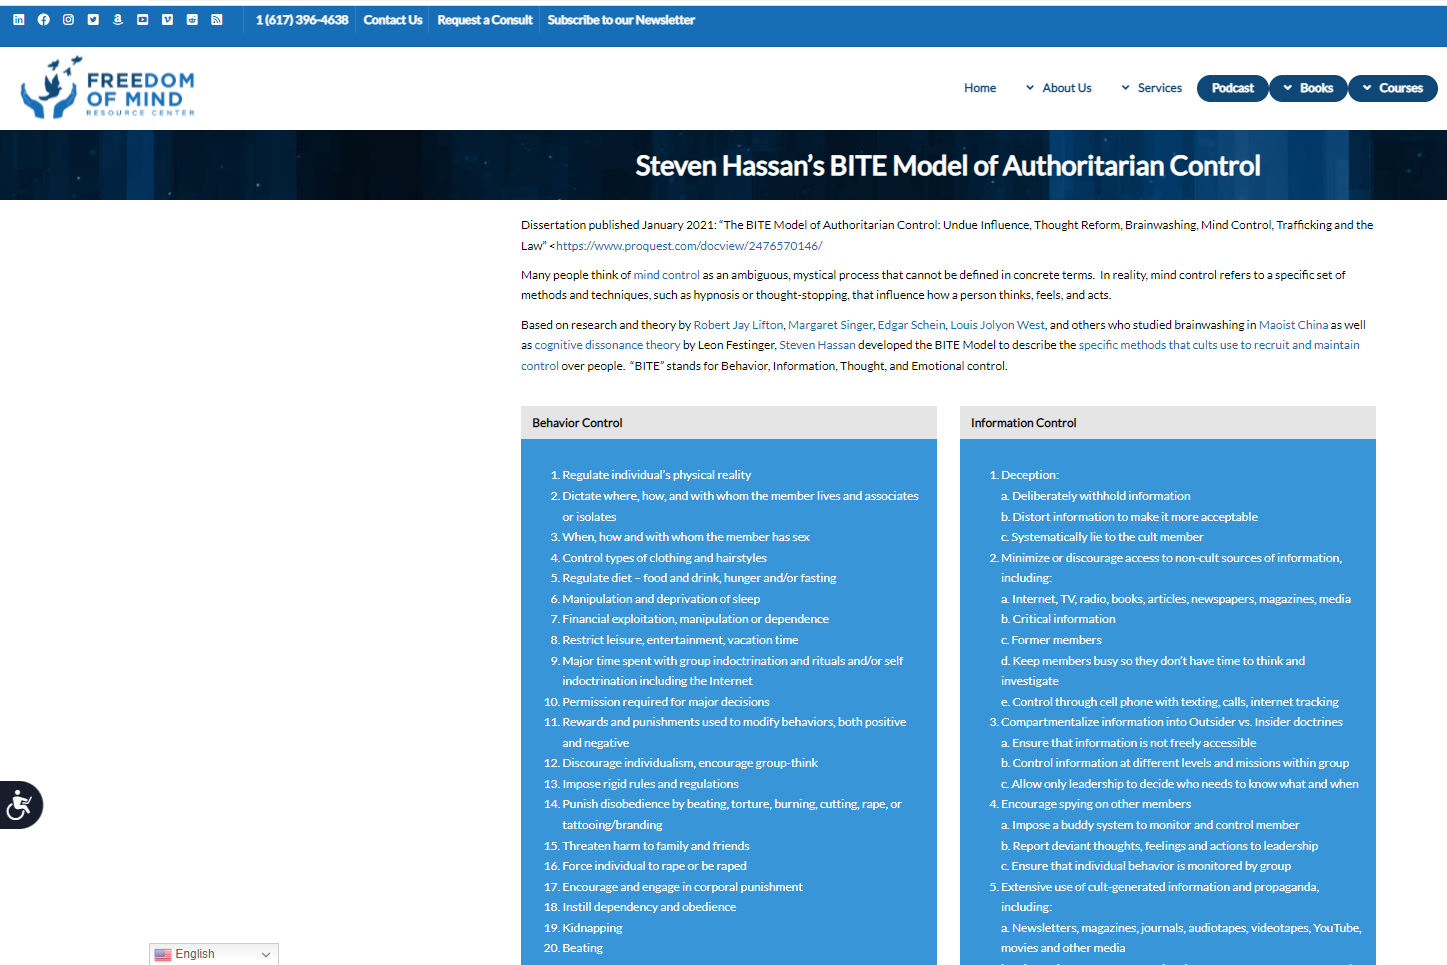Viewport: 1447px width, 965px height.
Task: Click the Behavior Control panel header
Action: (x=729, y=423)
